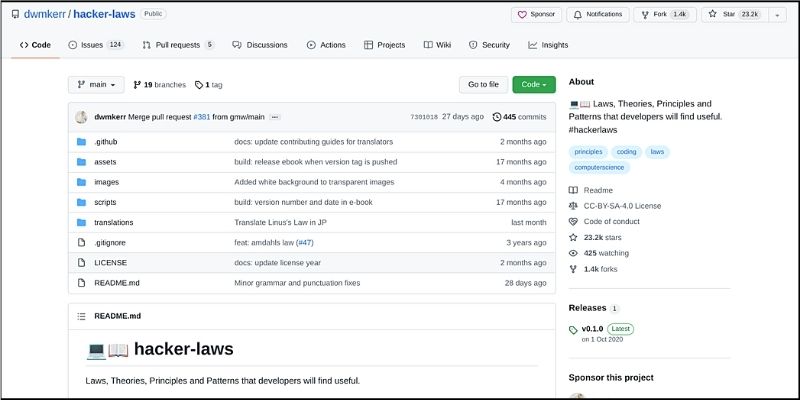Click the translations folder icon
This screenshot has height=400, width=800.
81,222
